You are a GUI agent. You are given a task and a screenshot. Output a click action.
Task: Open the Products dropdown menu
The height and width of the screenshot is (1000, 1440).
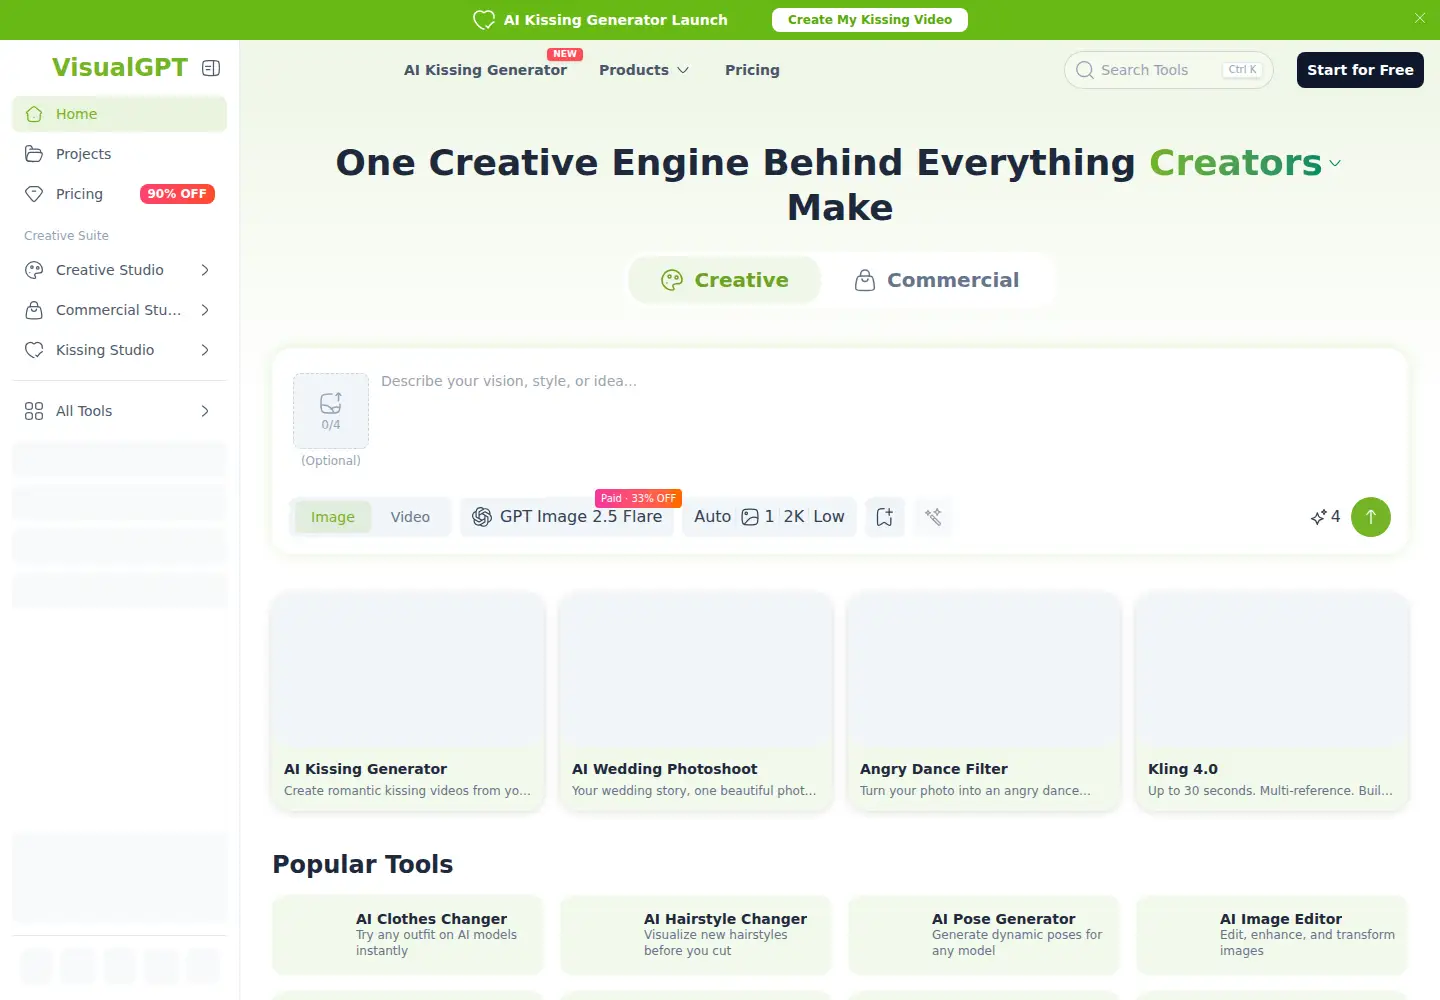coord(644,70)
